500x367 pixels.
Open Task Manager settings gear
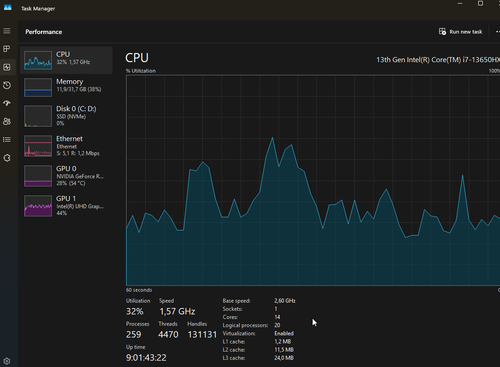pos(7,361)
